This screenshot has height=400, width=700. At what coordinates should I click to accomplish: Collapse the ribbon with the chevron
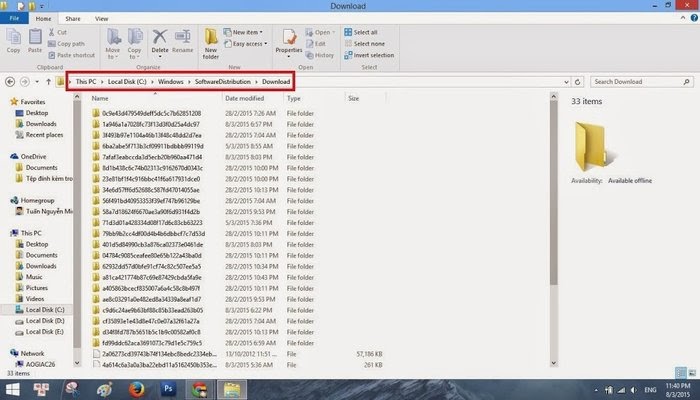coord(683,18)
